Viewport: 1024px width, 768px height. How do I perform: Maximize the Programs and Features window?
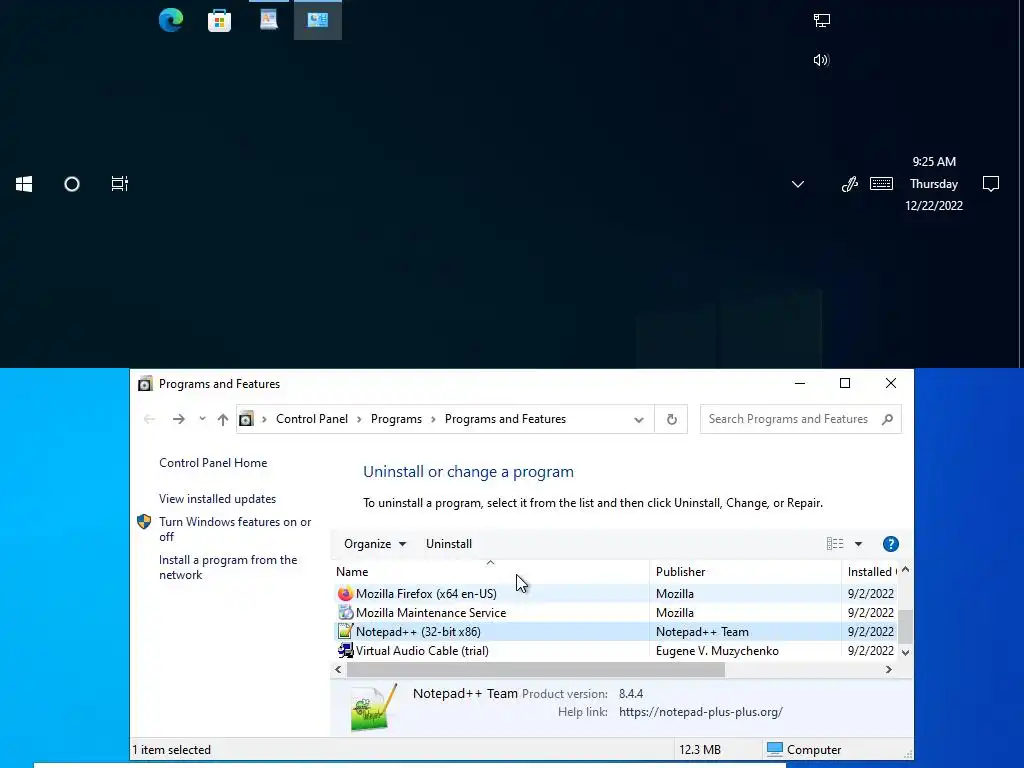click(844, 383)
